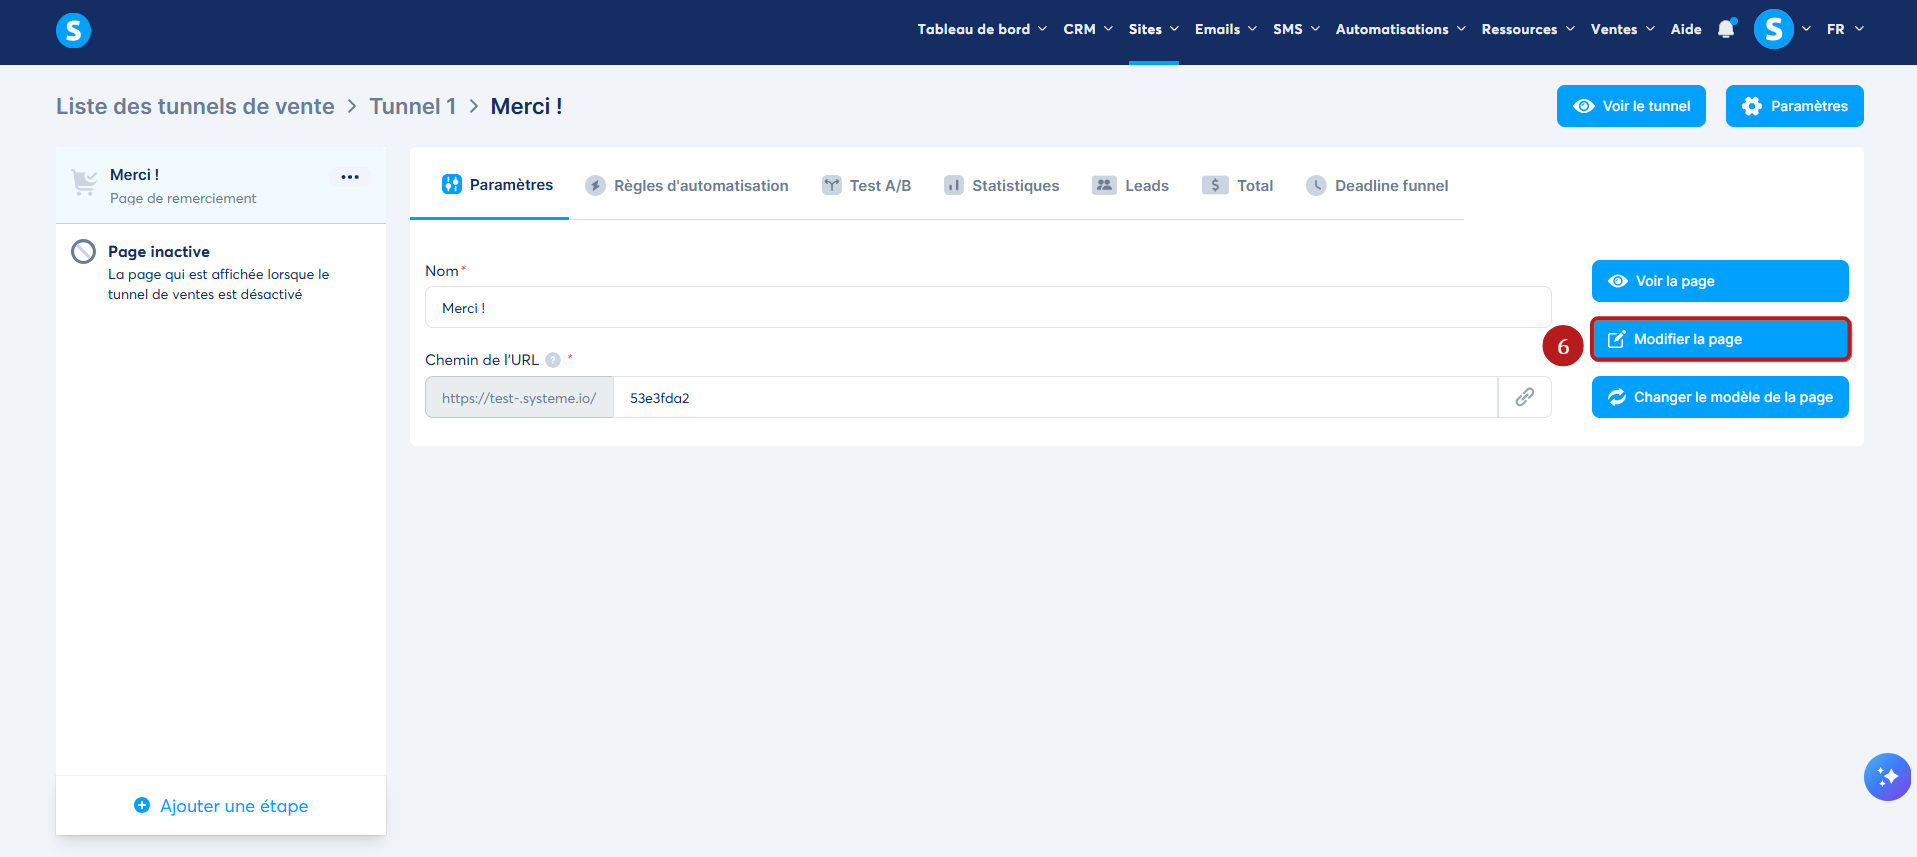Click the systeme.io S logo
1917x857 pixels.
point(73,31)
